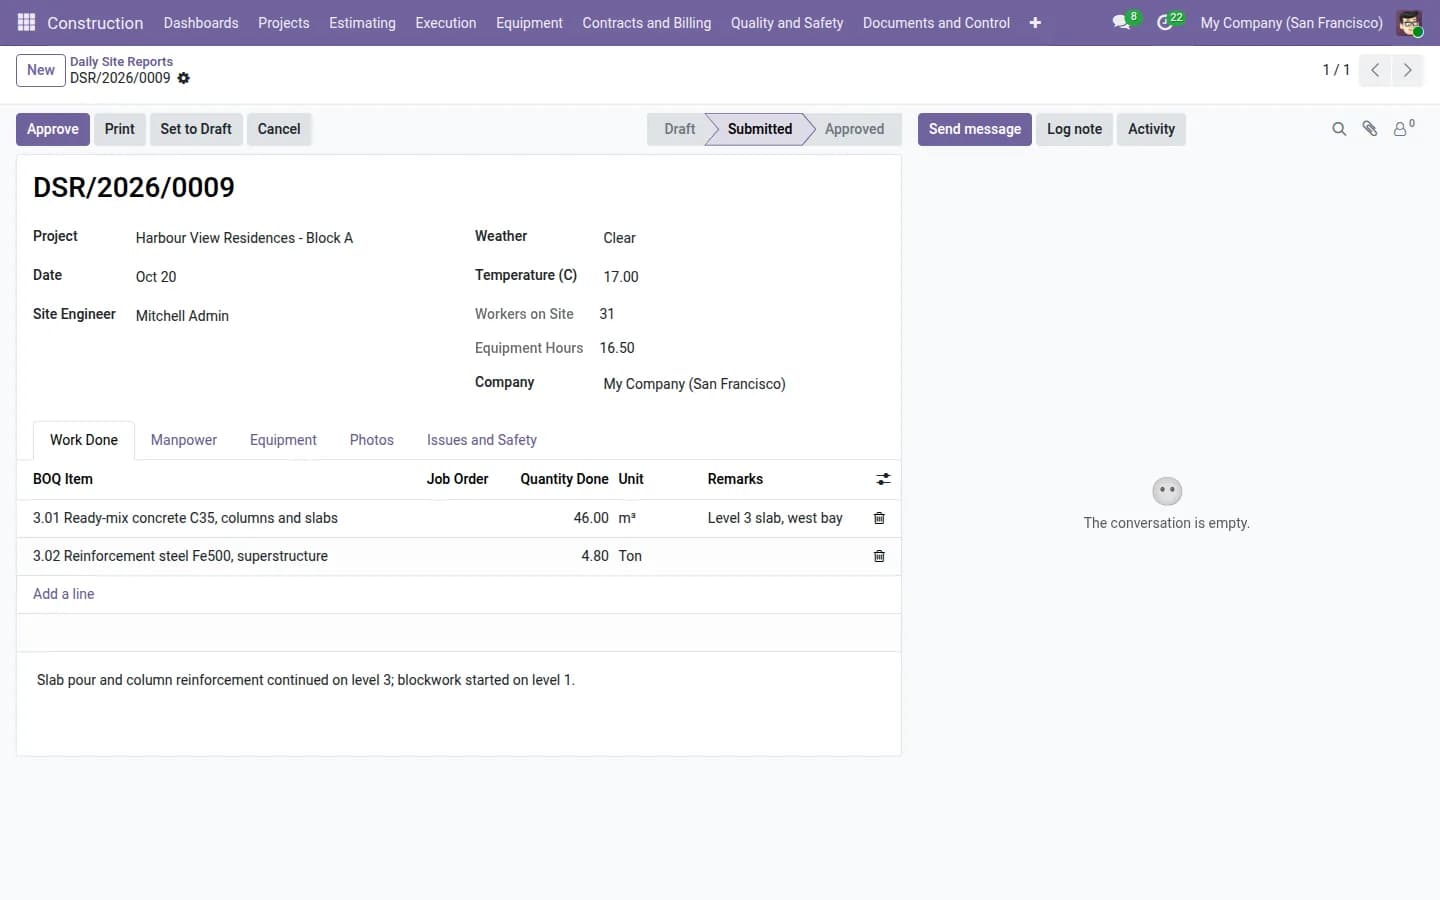Open the apps grid home menu
The image size is (1440, 900).
(x=26, y=22)
